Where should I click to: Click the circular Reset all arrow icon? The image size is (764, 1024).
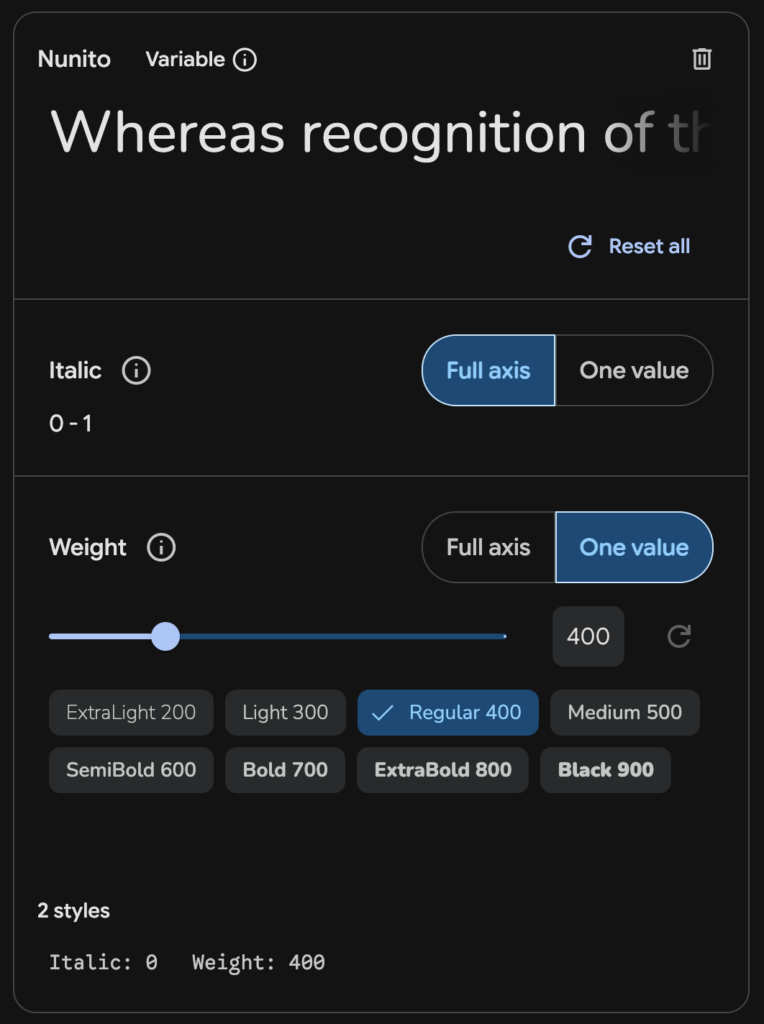(x=580, y=246)
